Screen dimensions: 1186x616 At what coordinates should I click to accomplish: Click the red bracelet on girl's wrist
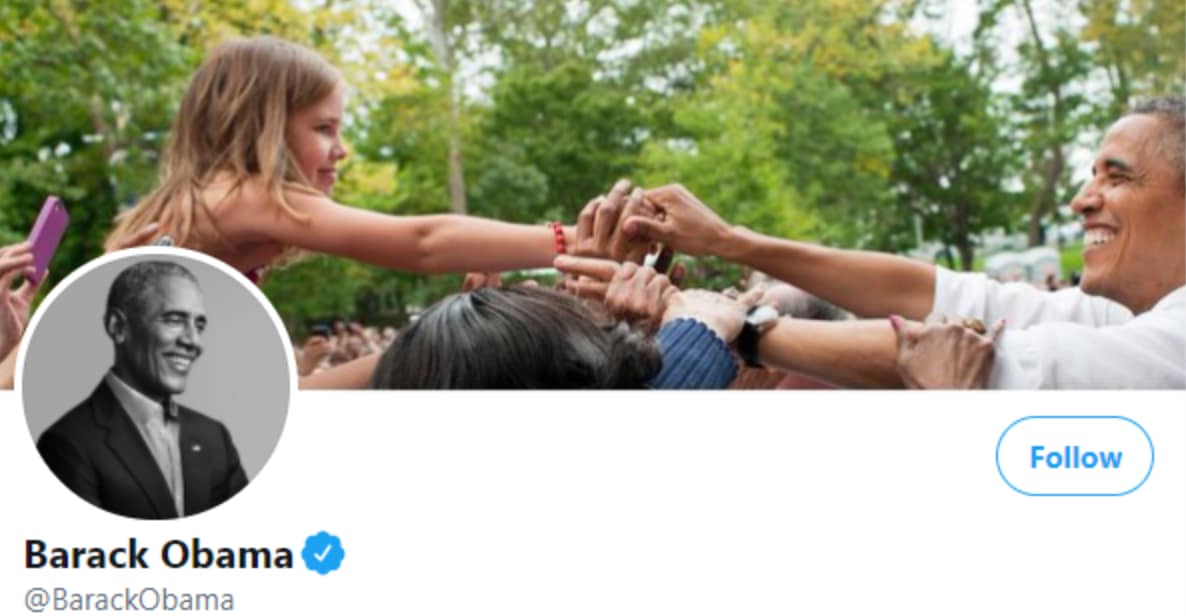558,238
